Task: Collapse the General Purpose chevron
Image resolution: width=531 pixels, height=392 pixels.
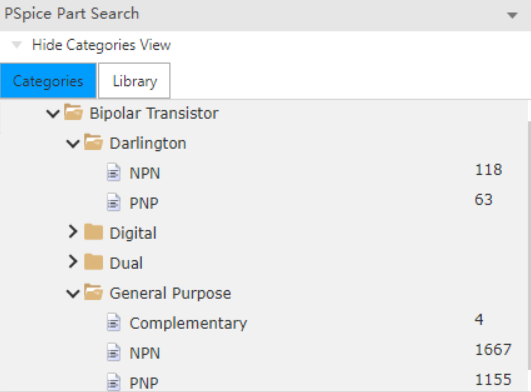Action: point(73,293)
